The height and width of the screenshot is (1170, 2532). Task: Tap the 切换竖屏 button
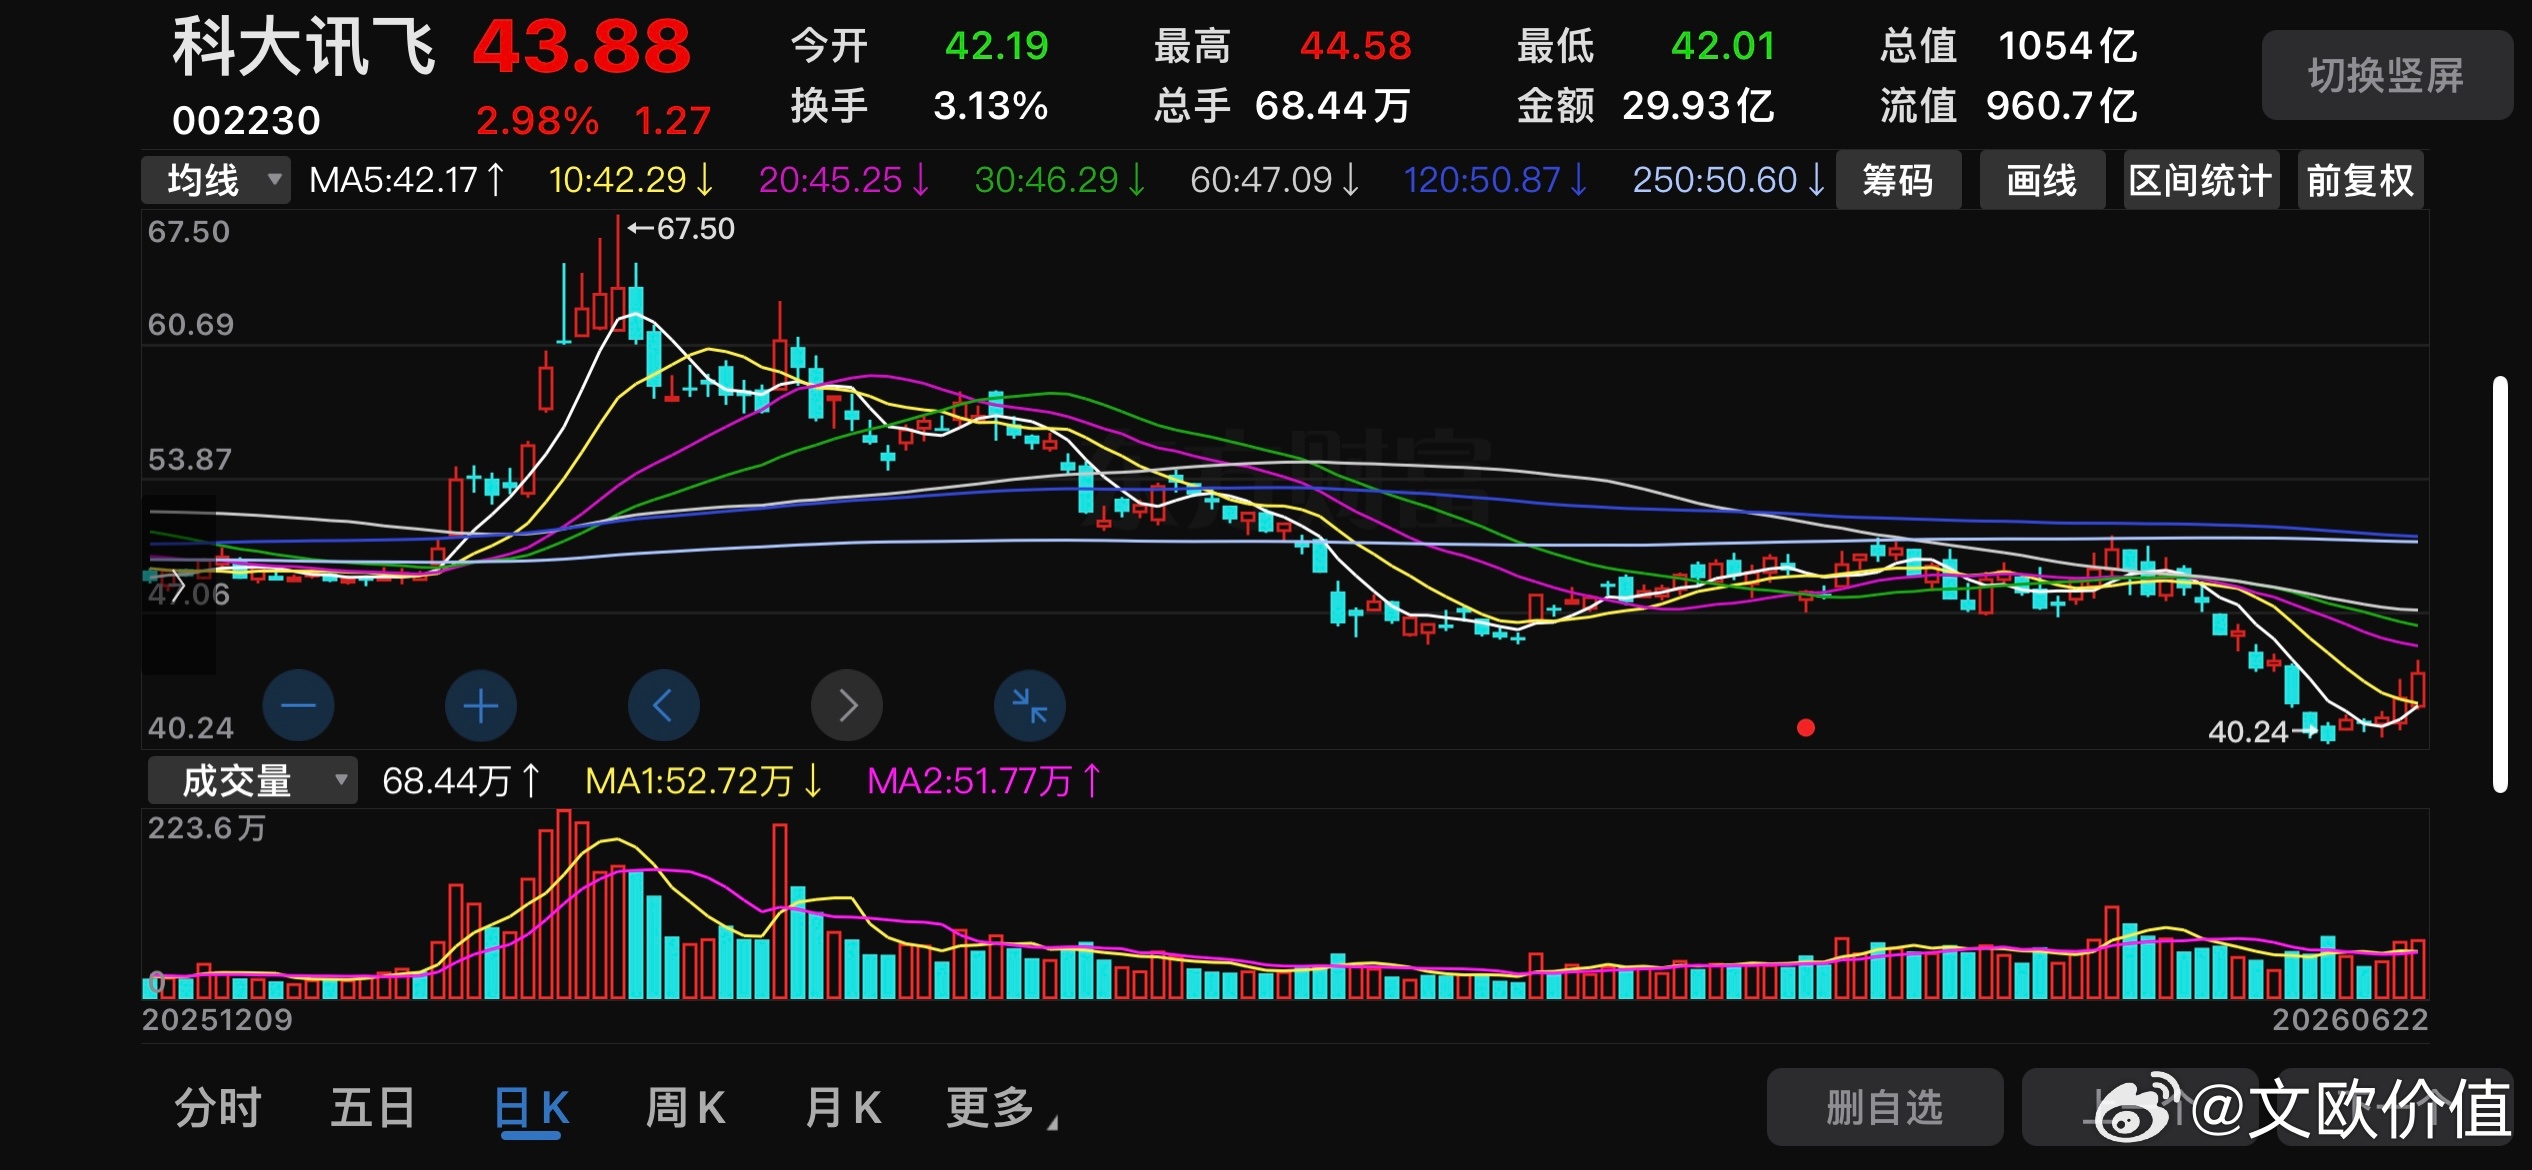[2386, 76]
